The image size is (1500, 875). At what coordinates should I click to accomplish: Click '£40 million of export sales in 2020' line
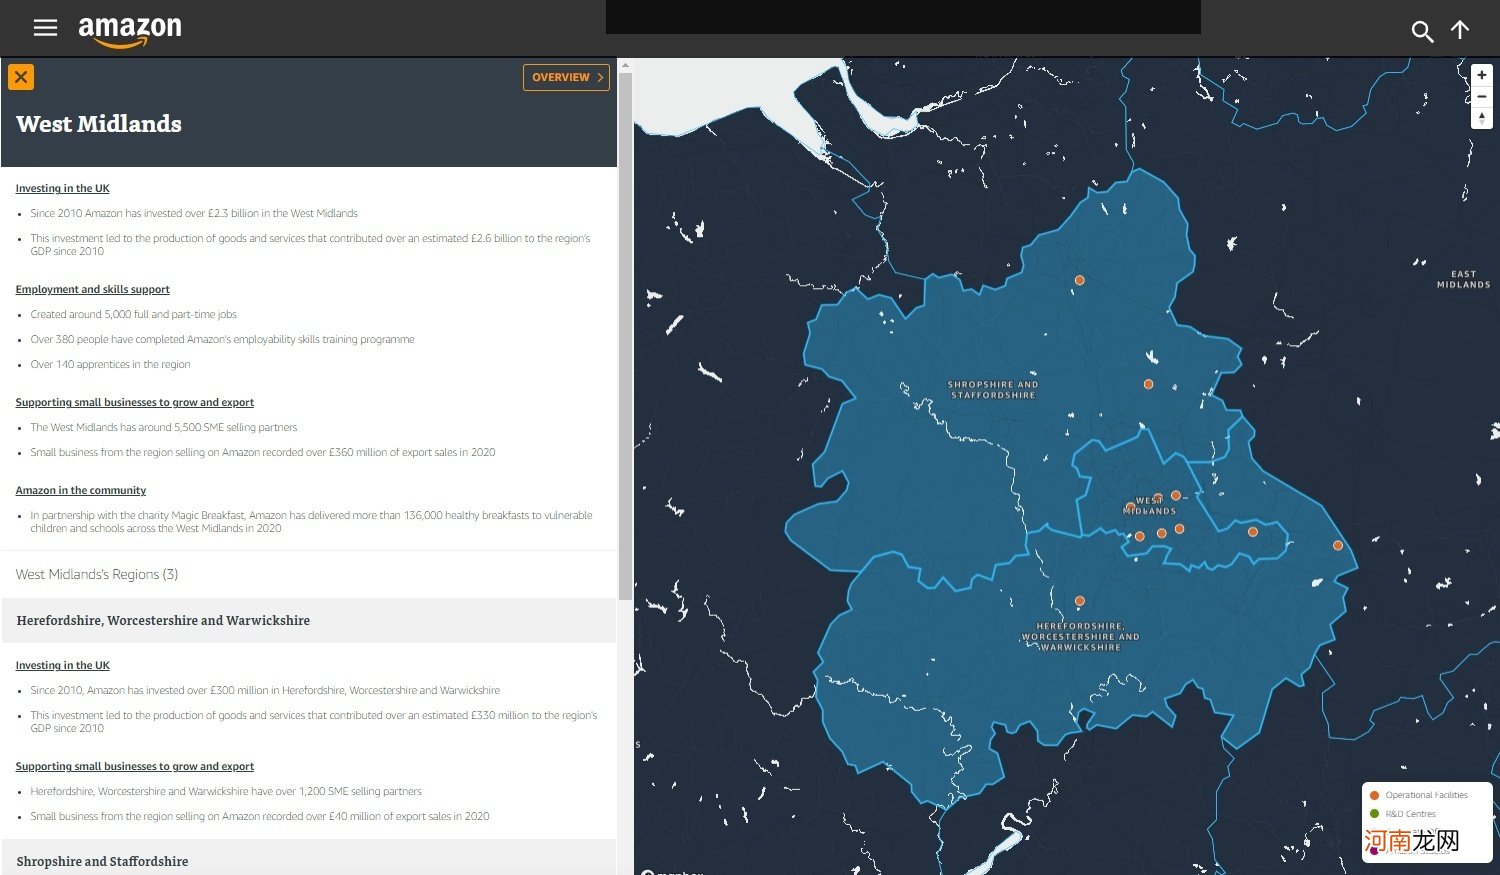coord(260,816)
